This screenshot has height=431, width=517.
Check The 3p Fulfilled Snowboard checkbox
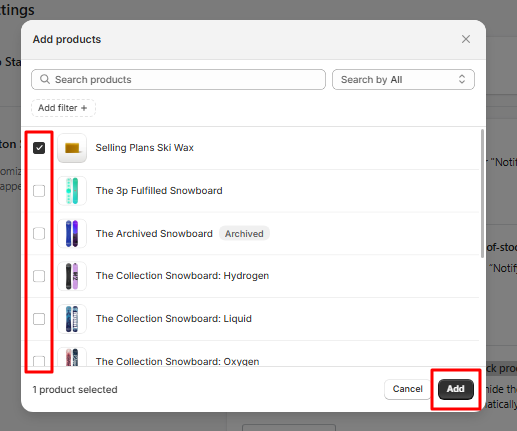[x=39, y=191]
